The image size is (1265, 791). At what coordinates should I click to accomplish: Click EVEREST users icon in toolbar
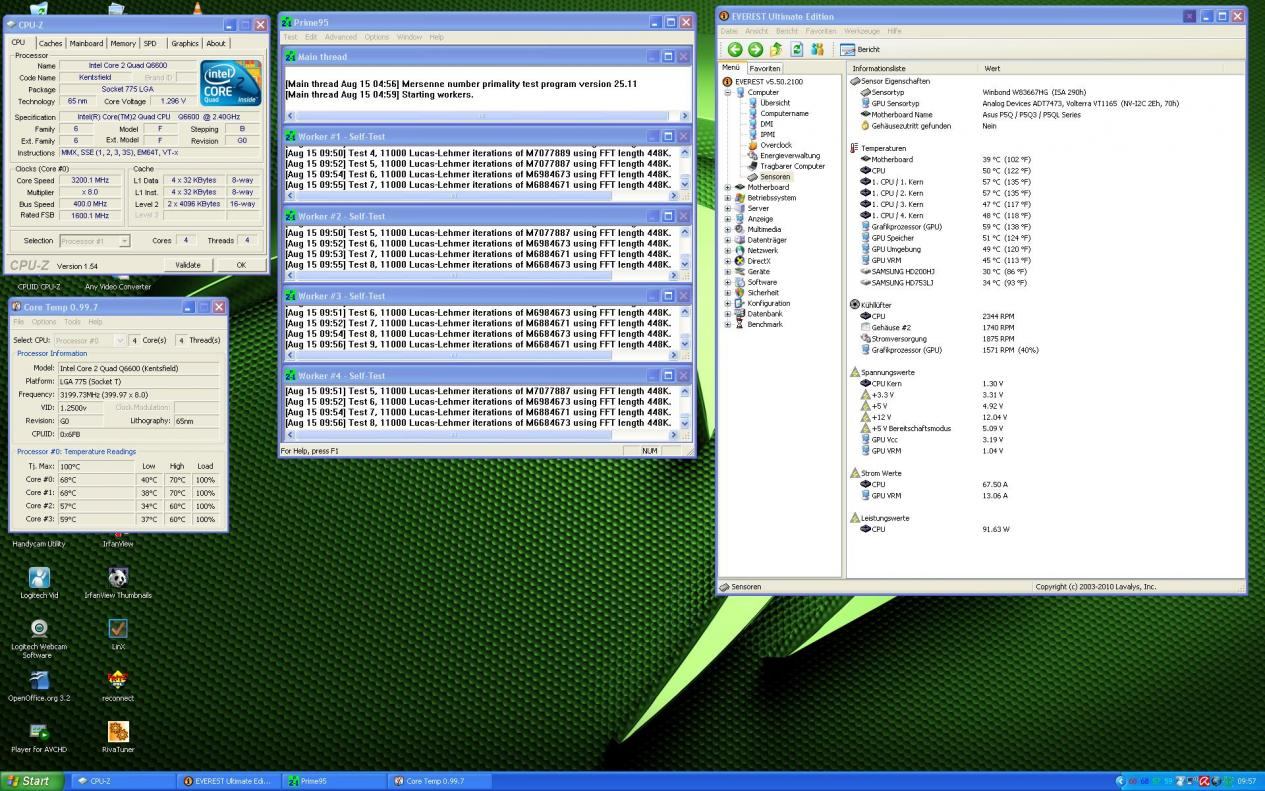(x=818, y=49)
